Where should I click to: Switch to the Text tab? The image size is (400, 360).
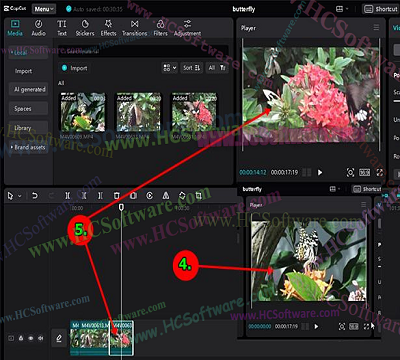pos(62,28)
